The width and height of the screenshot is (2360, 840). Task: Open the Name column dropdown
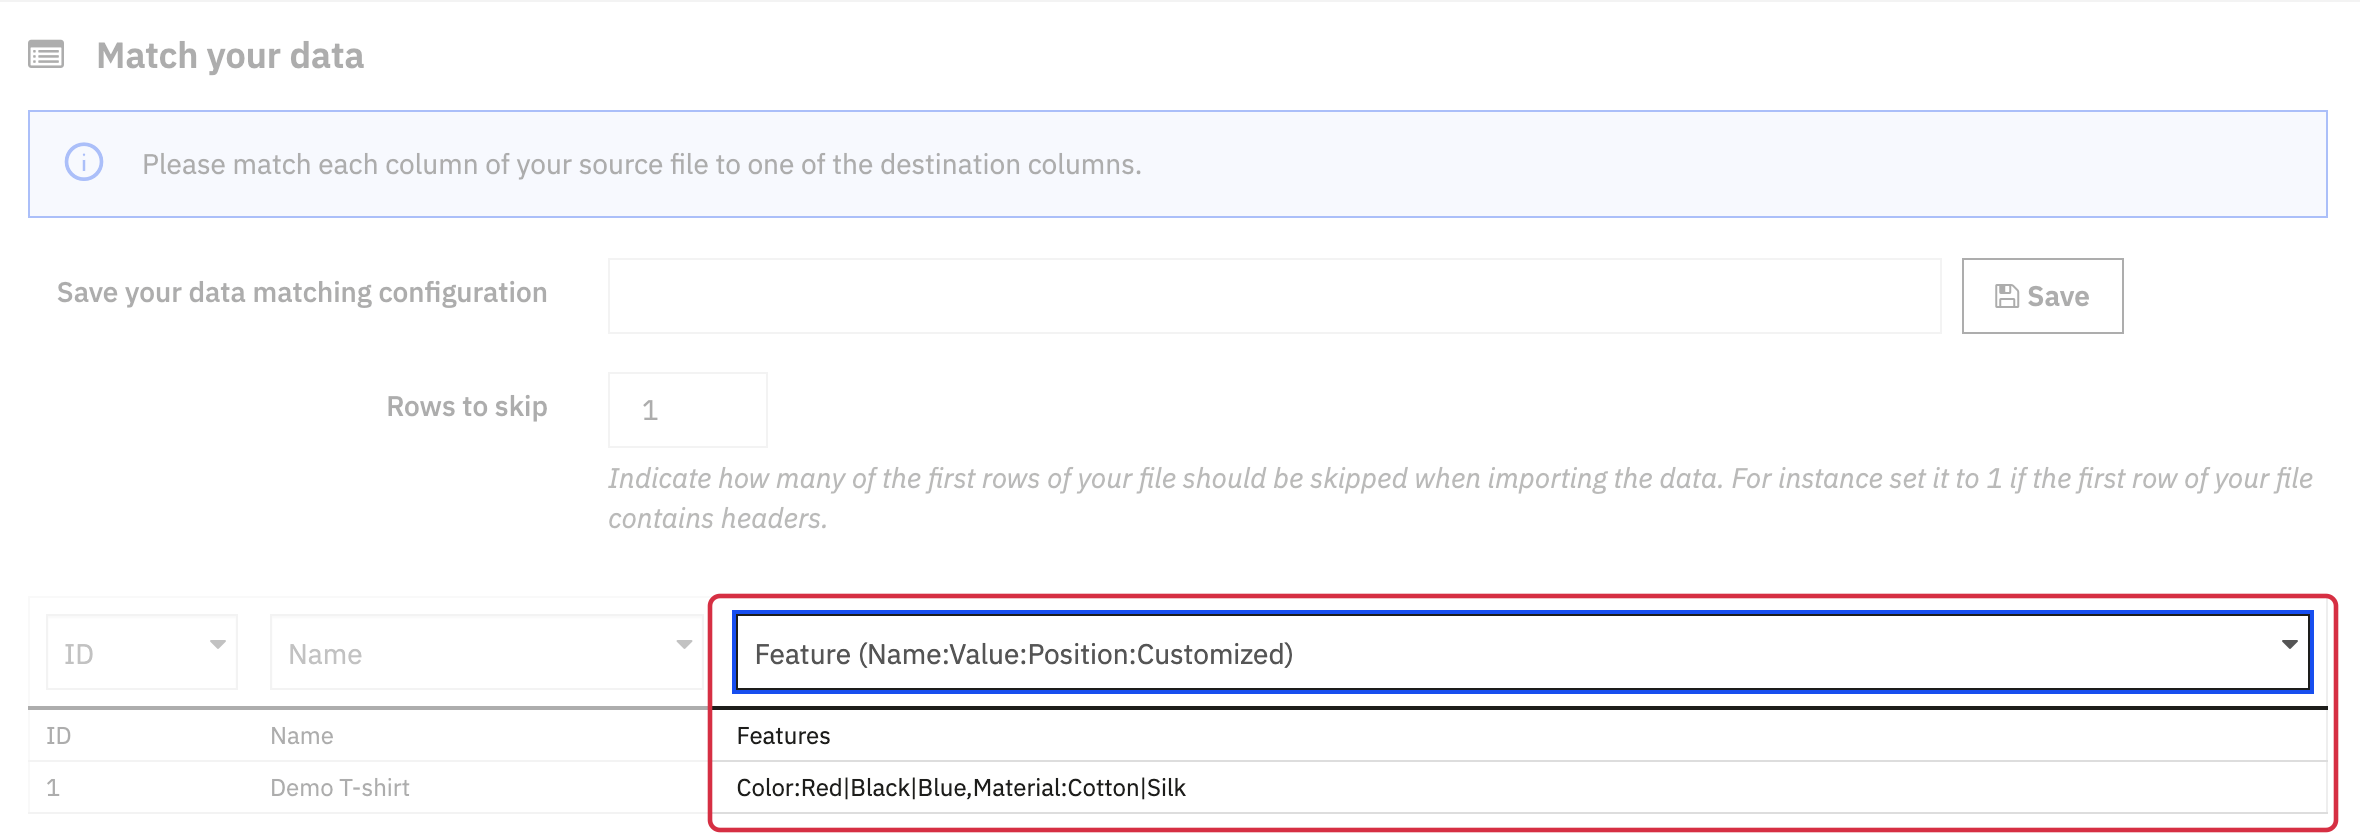(x=487, y=652)
